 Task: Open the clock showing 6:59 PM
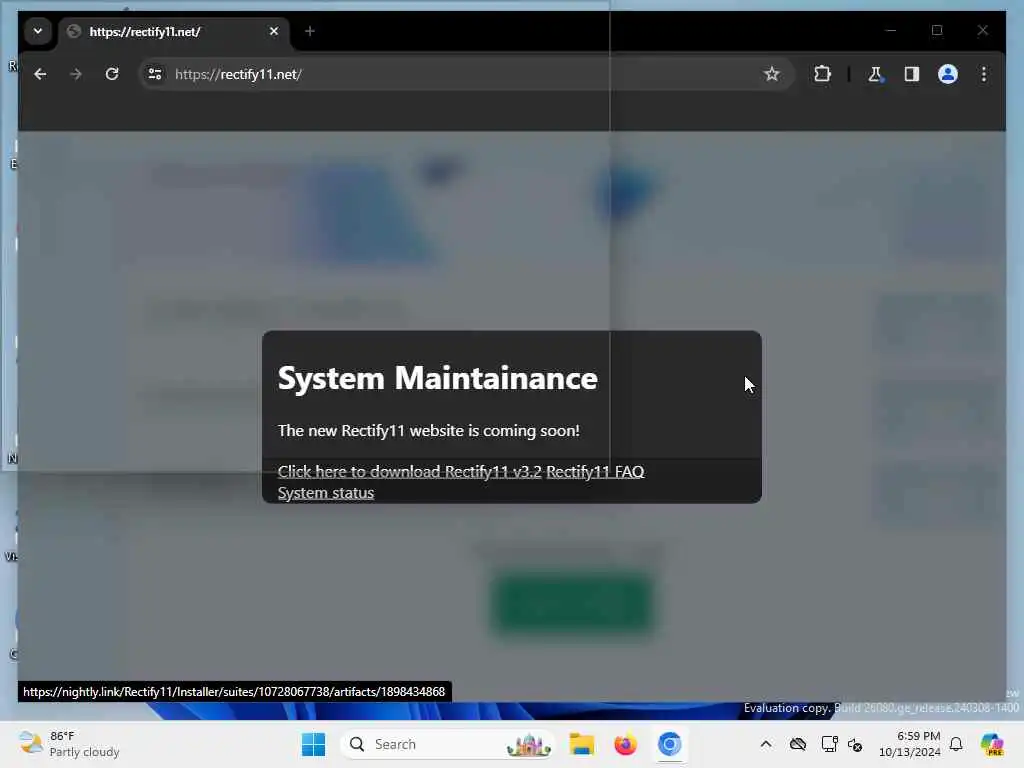point(910,744)
